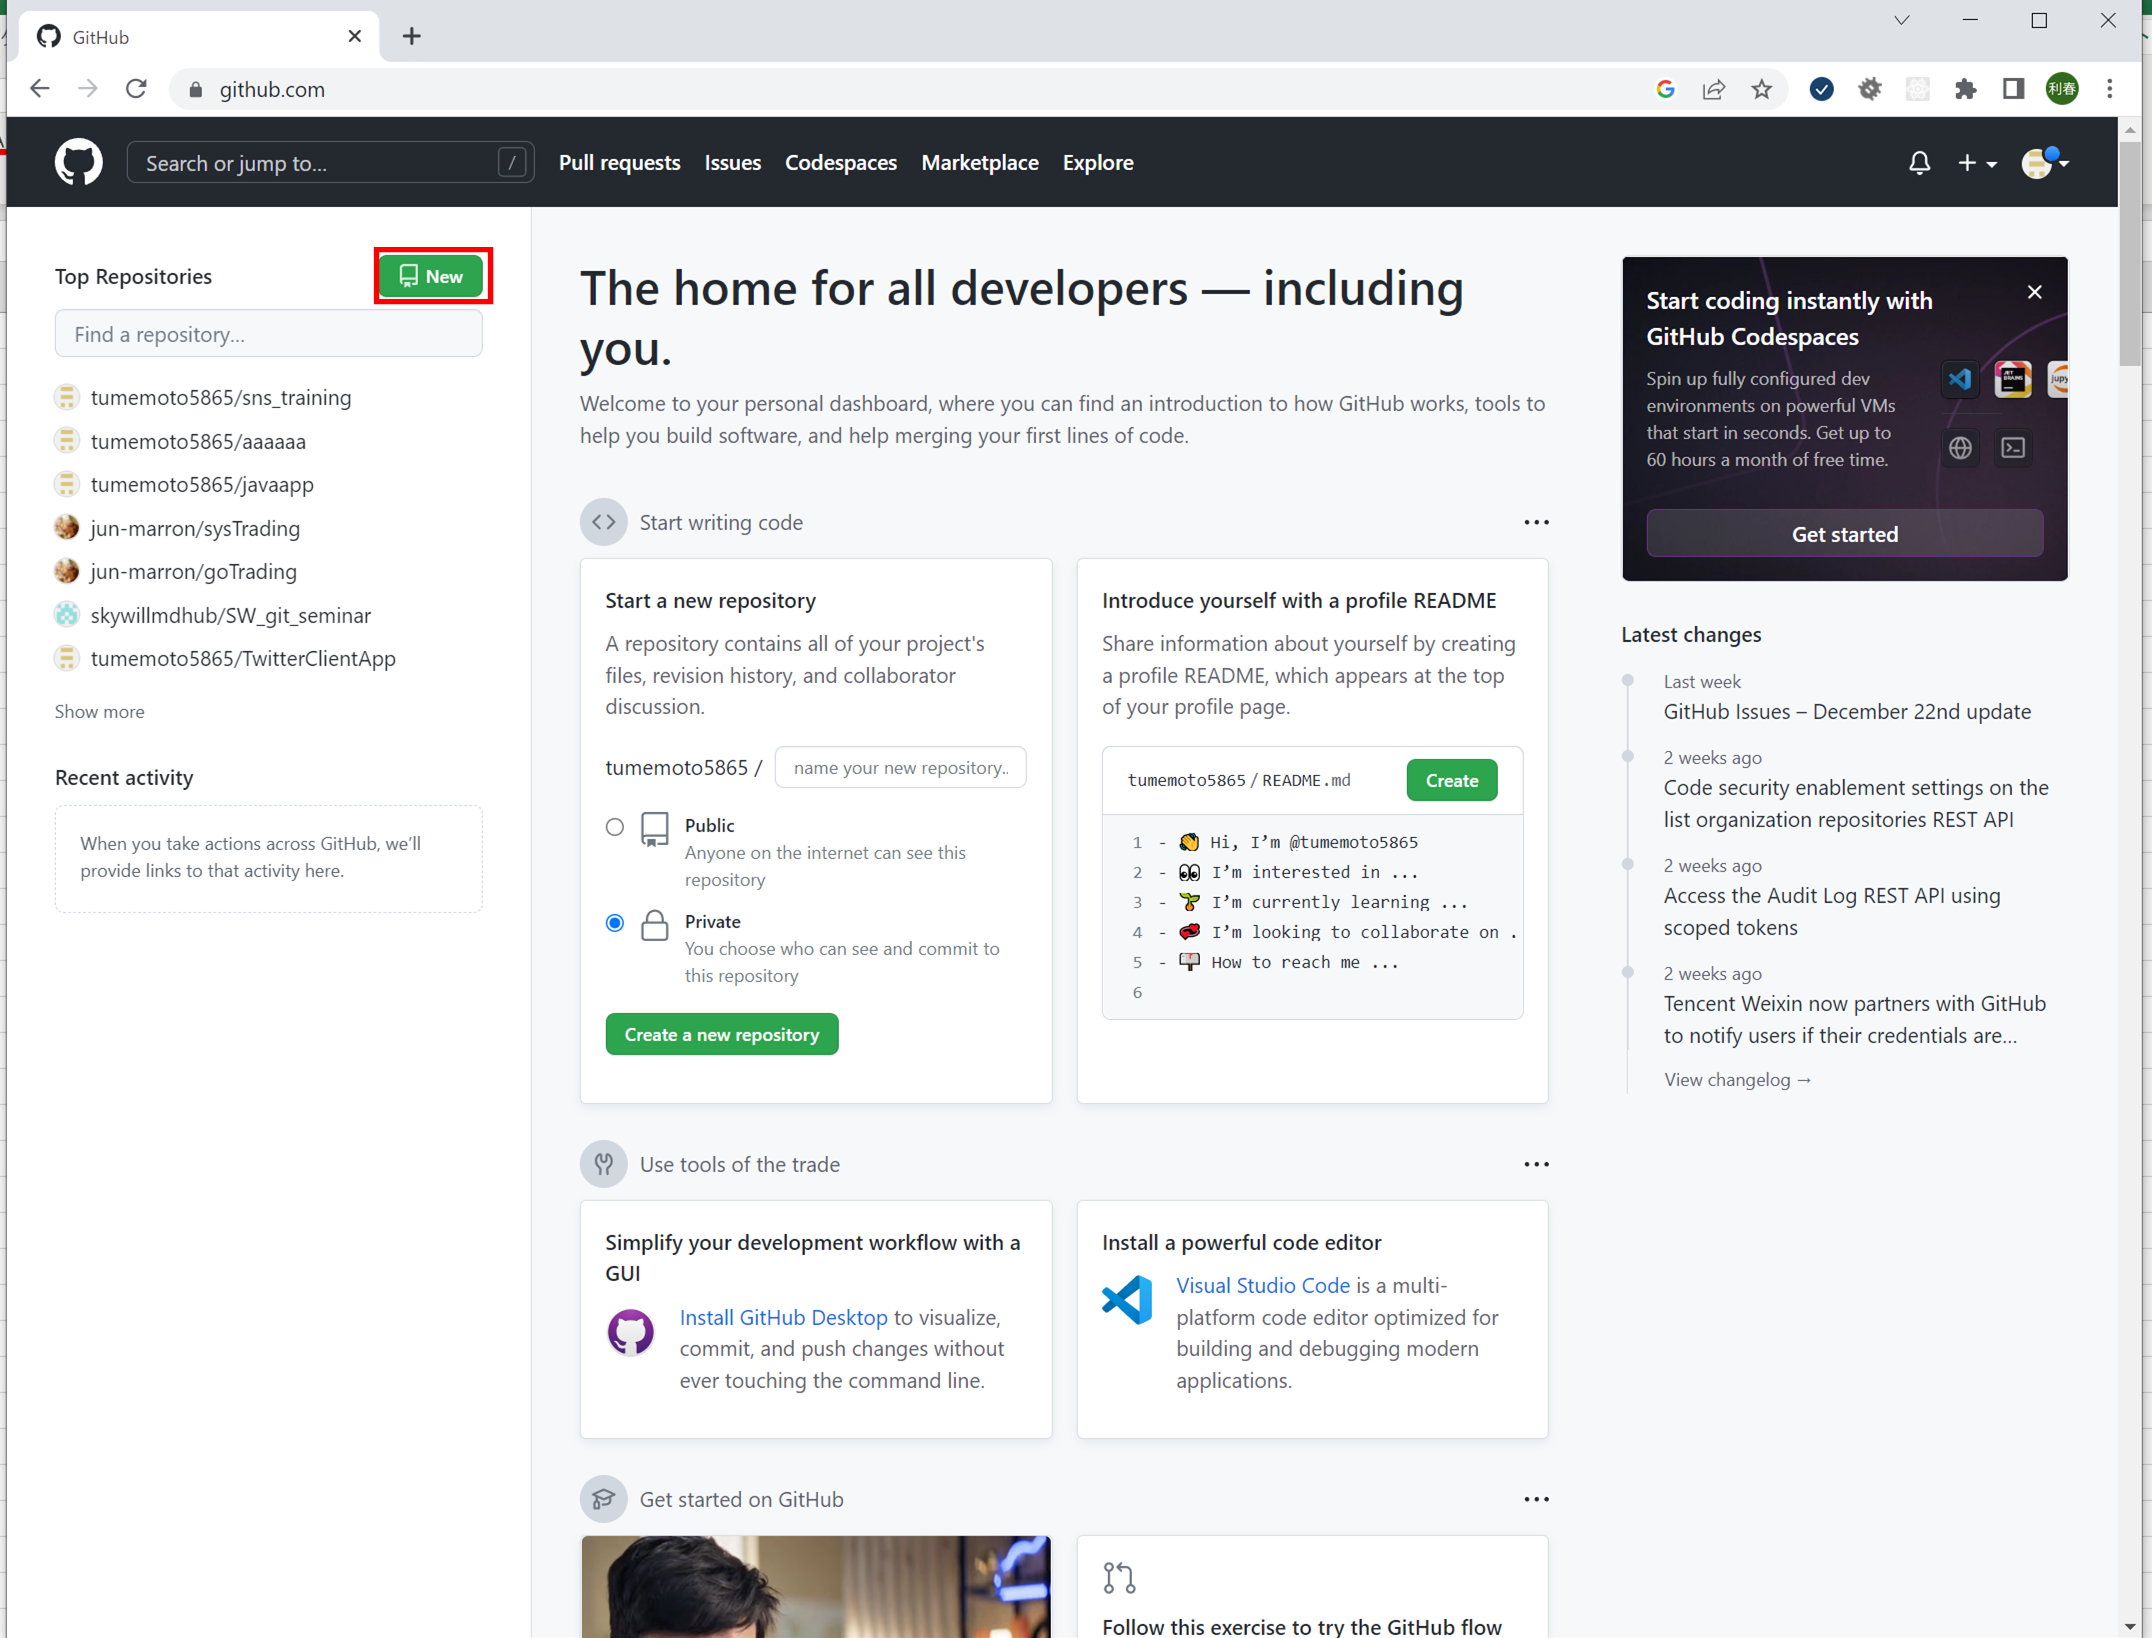This screenshot has height=1638, width=2152.
Task: Select the Visual Studio Code icon in Codespaces promo
Action: point(1959,379)
